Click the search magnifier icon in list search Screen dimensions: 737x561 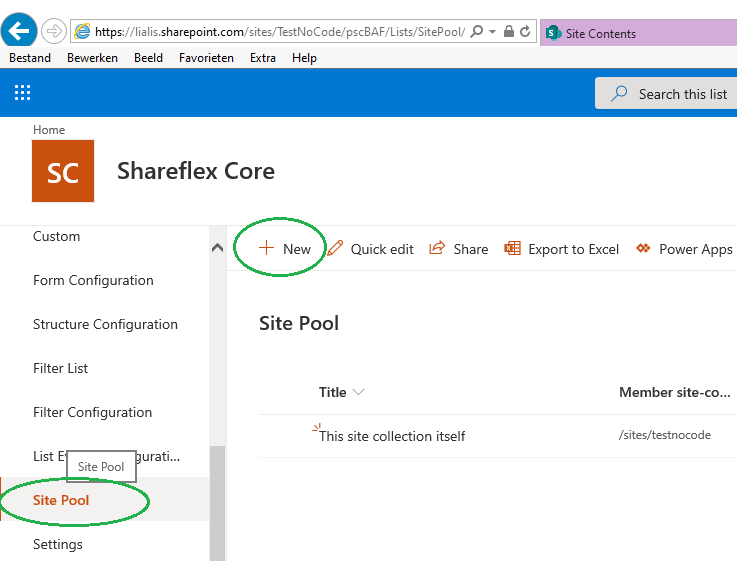619,94
